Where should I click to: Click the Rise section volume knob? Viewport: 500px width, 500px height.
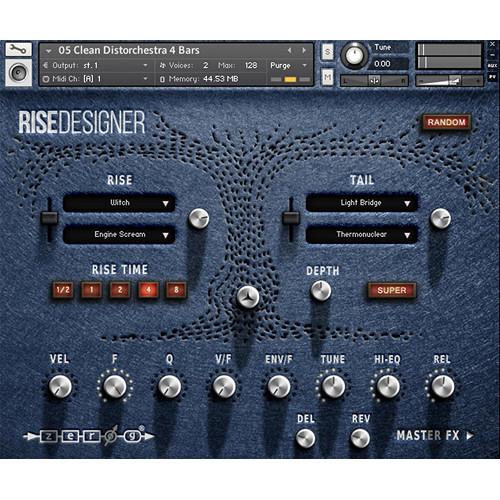pyautogui.click(x=199, y=219)
